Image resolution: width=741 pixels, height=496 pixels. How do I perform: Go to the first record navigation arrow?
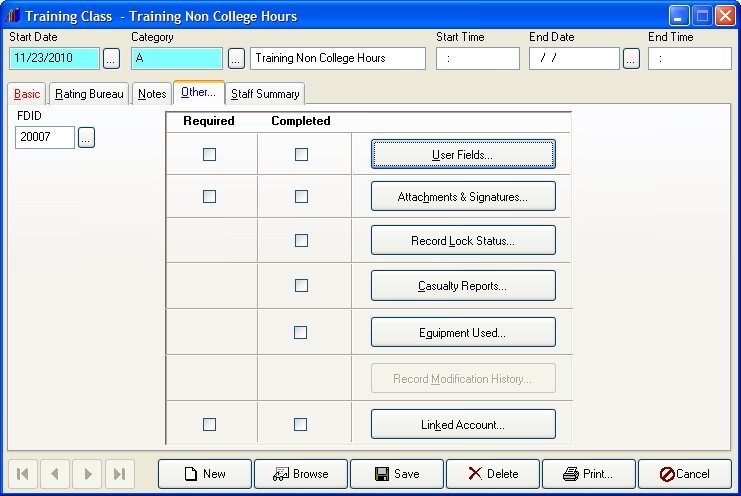(23, 474)
